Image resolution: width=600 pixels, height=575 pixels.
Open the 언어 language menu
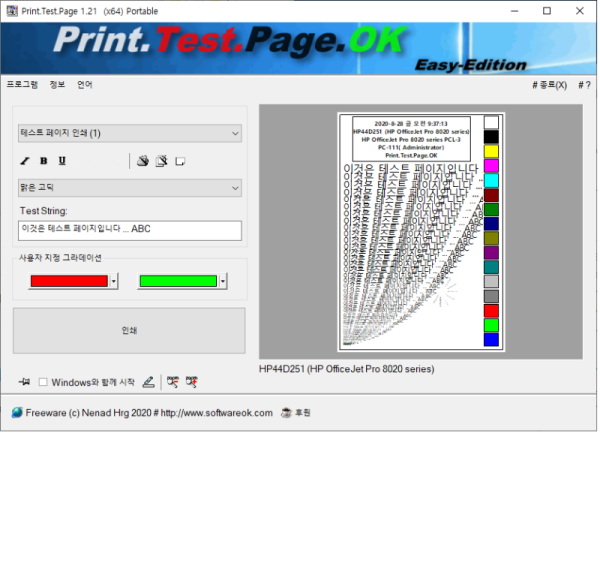click(x=85, y=85)
